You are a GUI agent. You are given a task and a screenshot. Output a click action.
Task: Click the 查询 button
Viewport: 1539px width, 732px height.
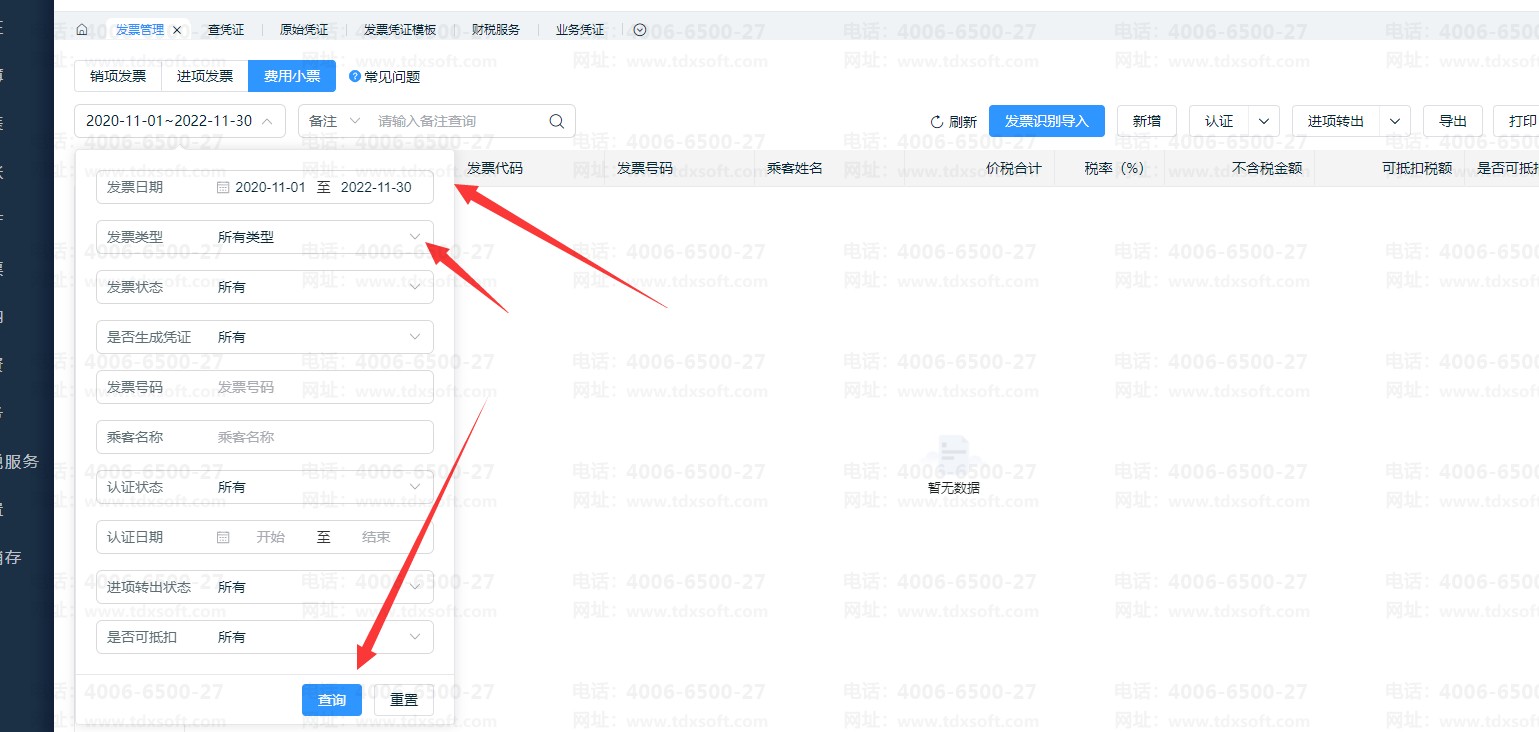click(332, 700)
